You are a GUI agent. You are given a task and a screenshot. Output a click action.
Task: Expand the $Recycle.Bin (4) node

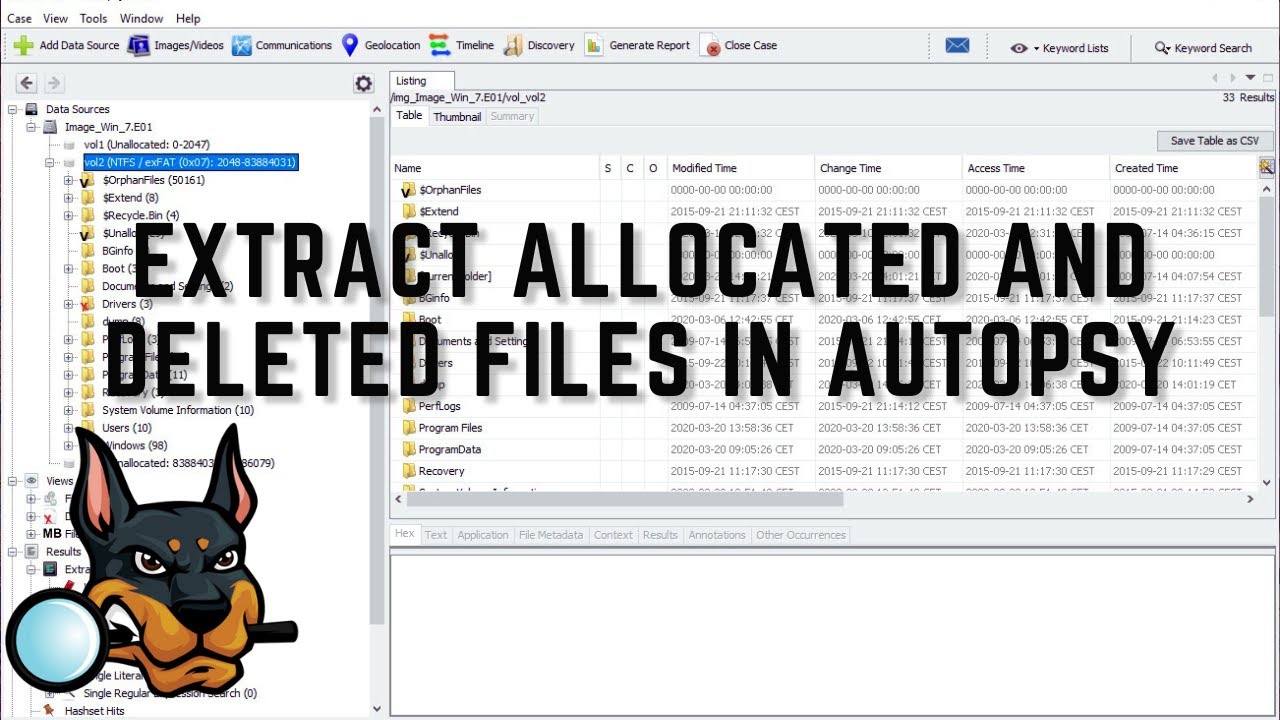click(69, 215)
